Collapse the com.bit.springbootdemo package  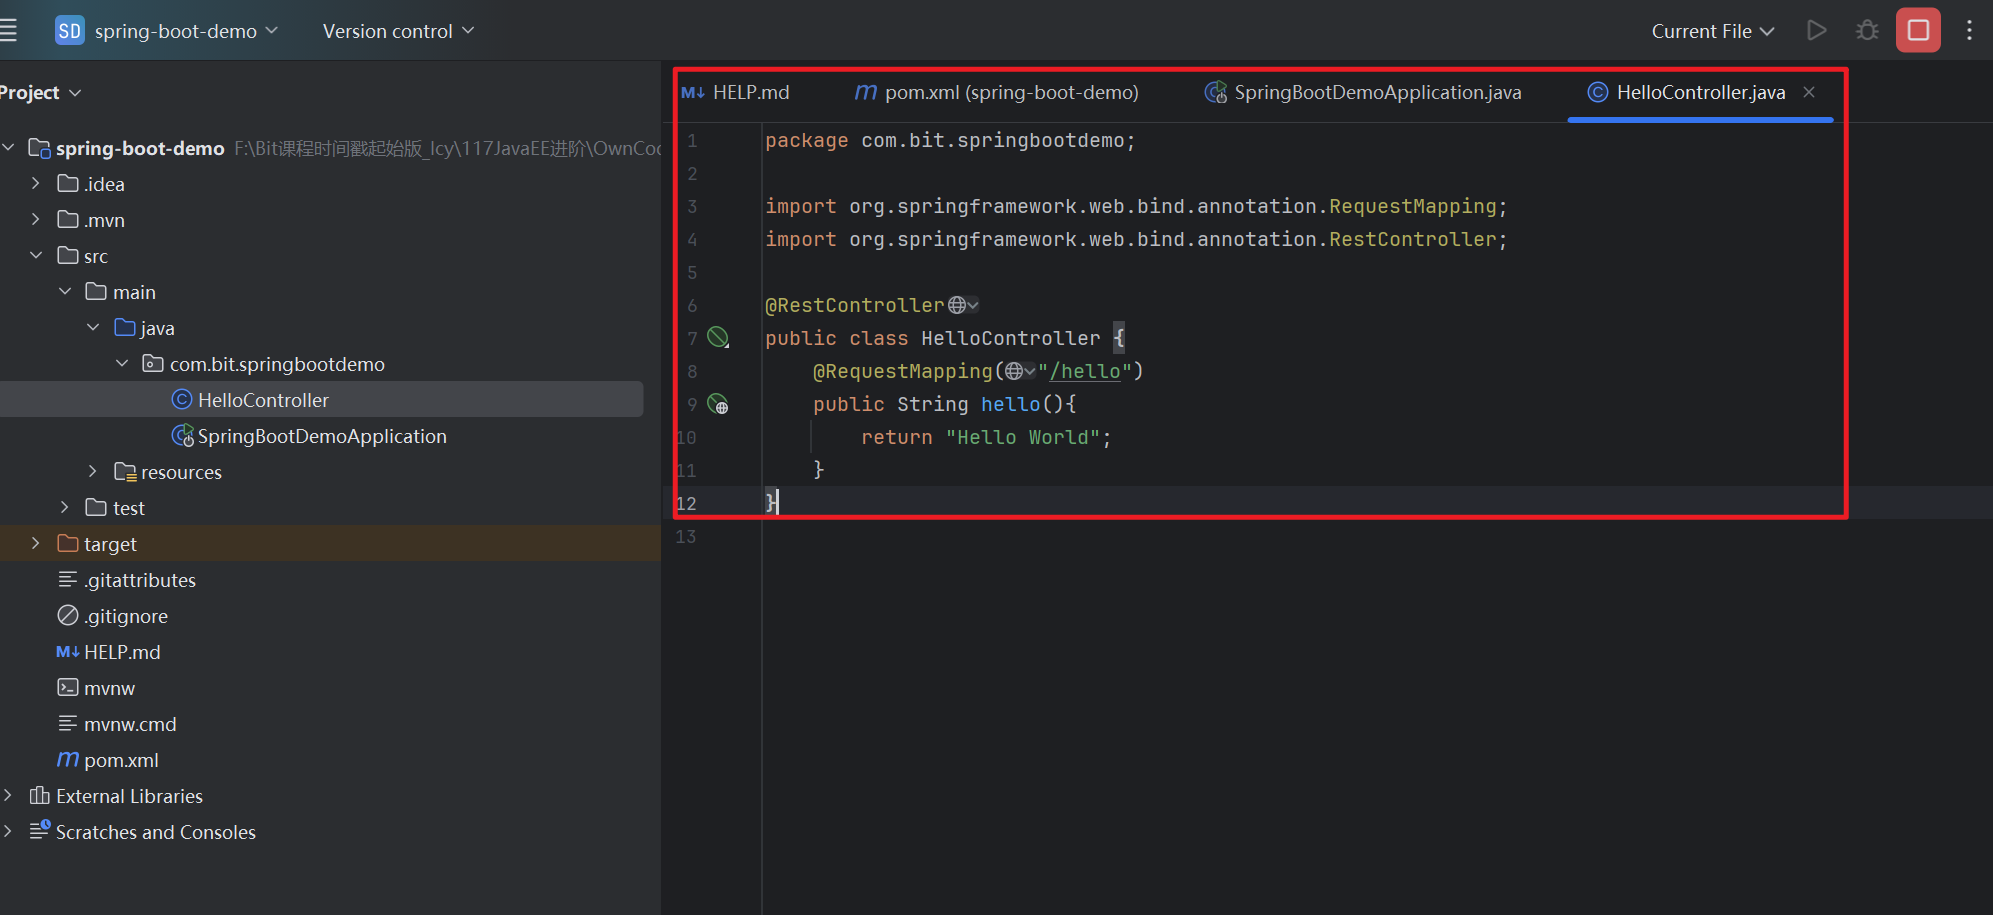coord(122,364)
